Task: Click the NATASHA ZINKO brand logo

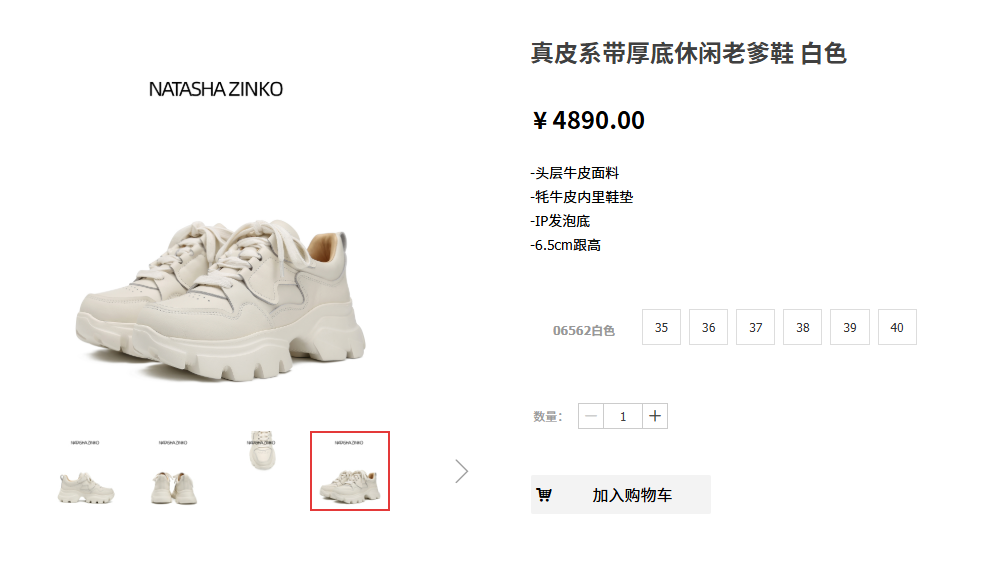Action: tap(216, 89)
